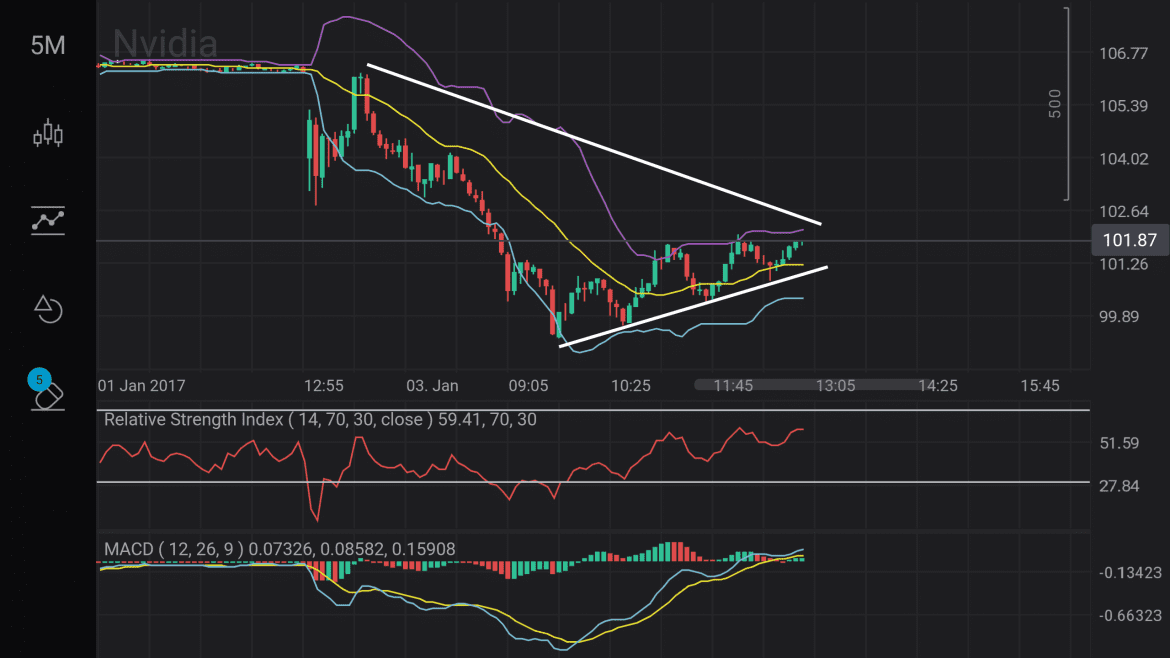The width and height of the screenshot is (1170, 658).
Task: Click the 15:45 time axis label
Action: 1039,386
